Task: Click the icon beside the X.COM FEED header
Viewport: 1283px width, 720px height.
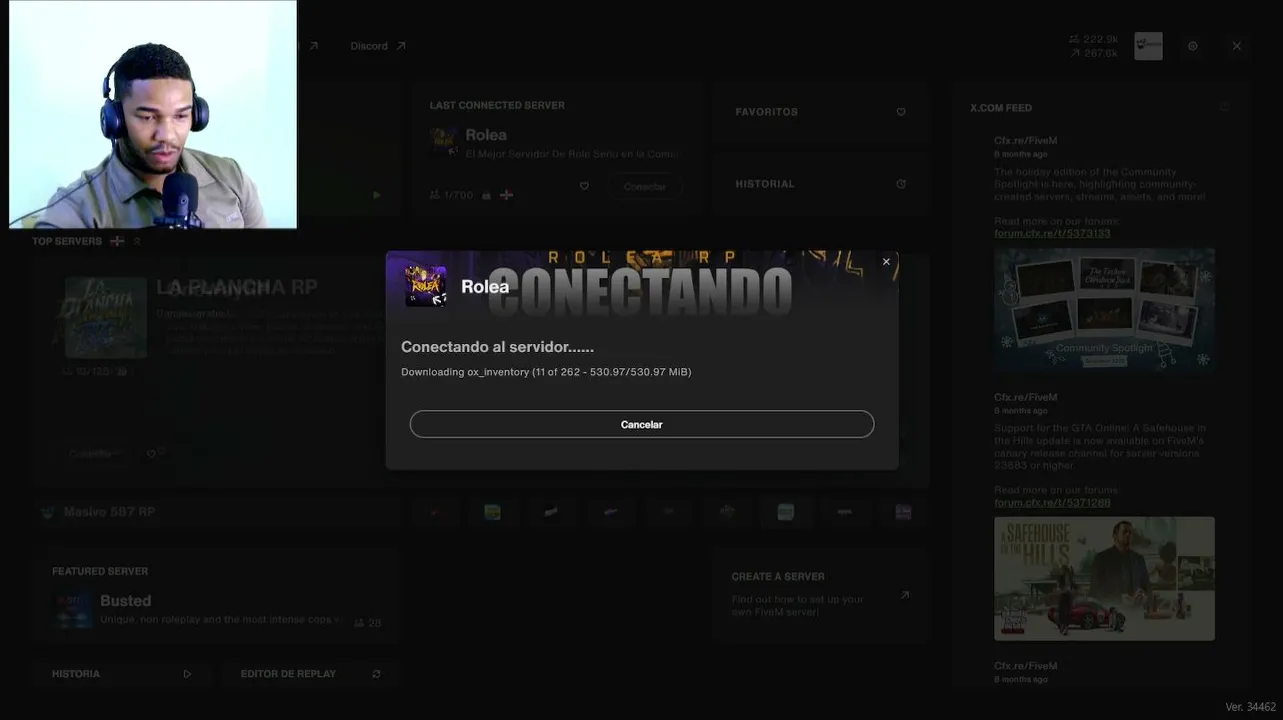Action: click(x=1224, y=107)
